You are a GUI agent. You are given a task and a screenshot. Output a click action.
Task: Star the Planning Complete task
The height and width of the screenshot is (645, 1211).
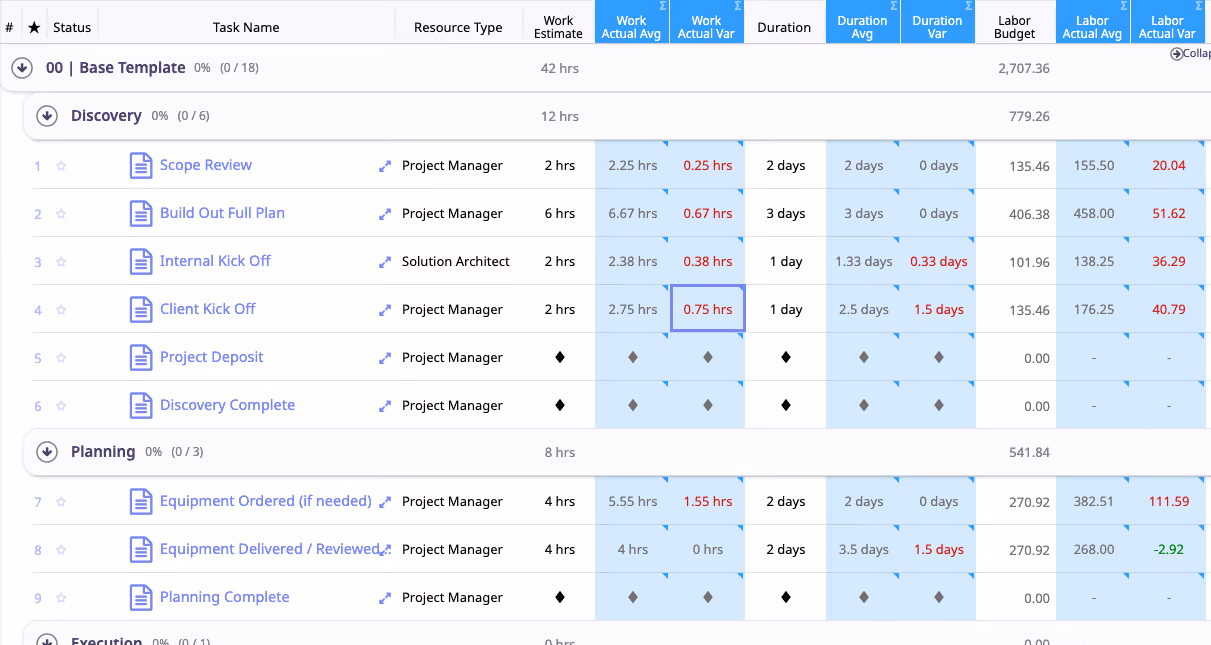coord(61,598)
